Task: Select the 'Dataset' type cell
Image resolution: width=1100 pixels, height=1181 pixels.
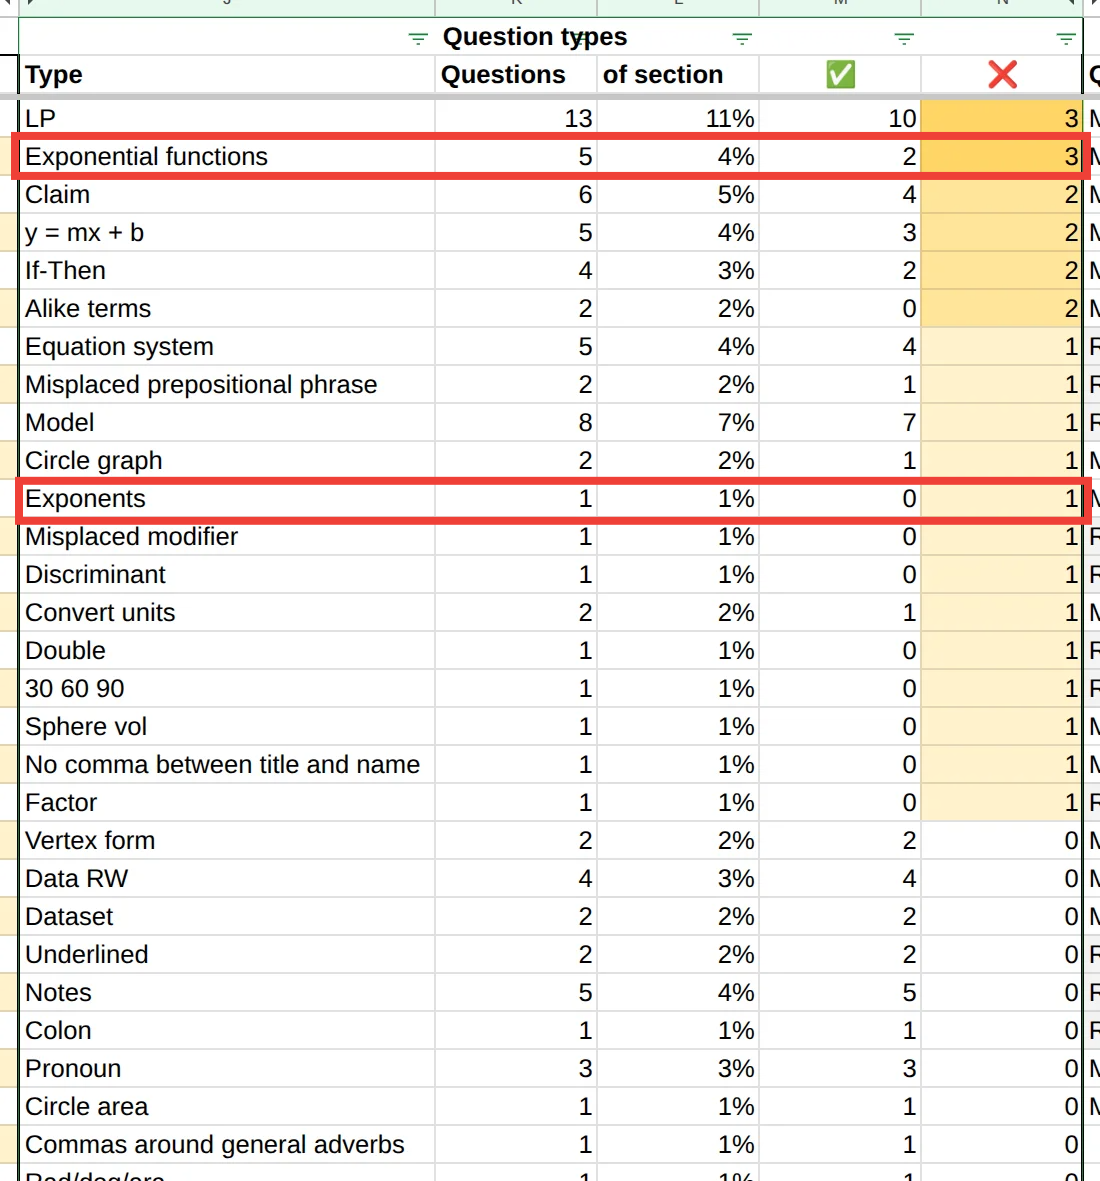Action: (x=227, y=917)
